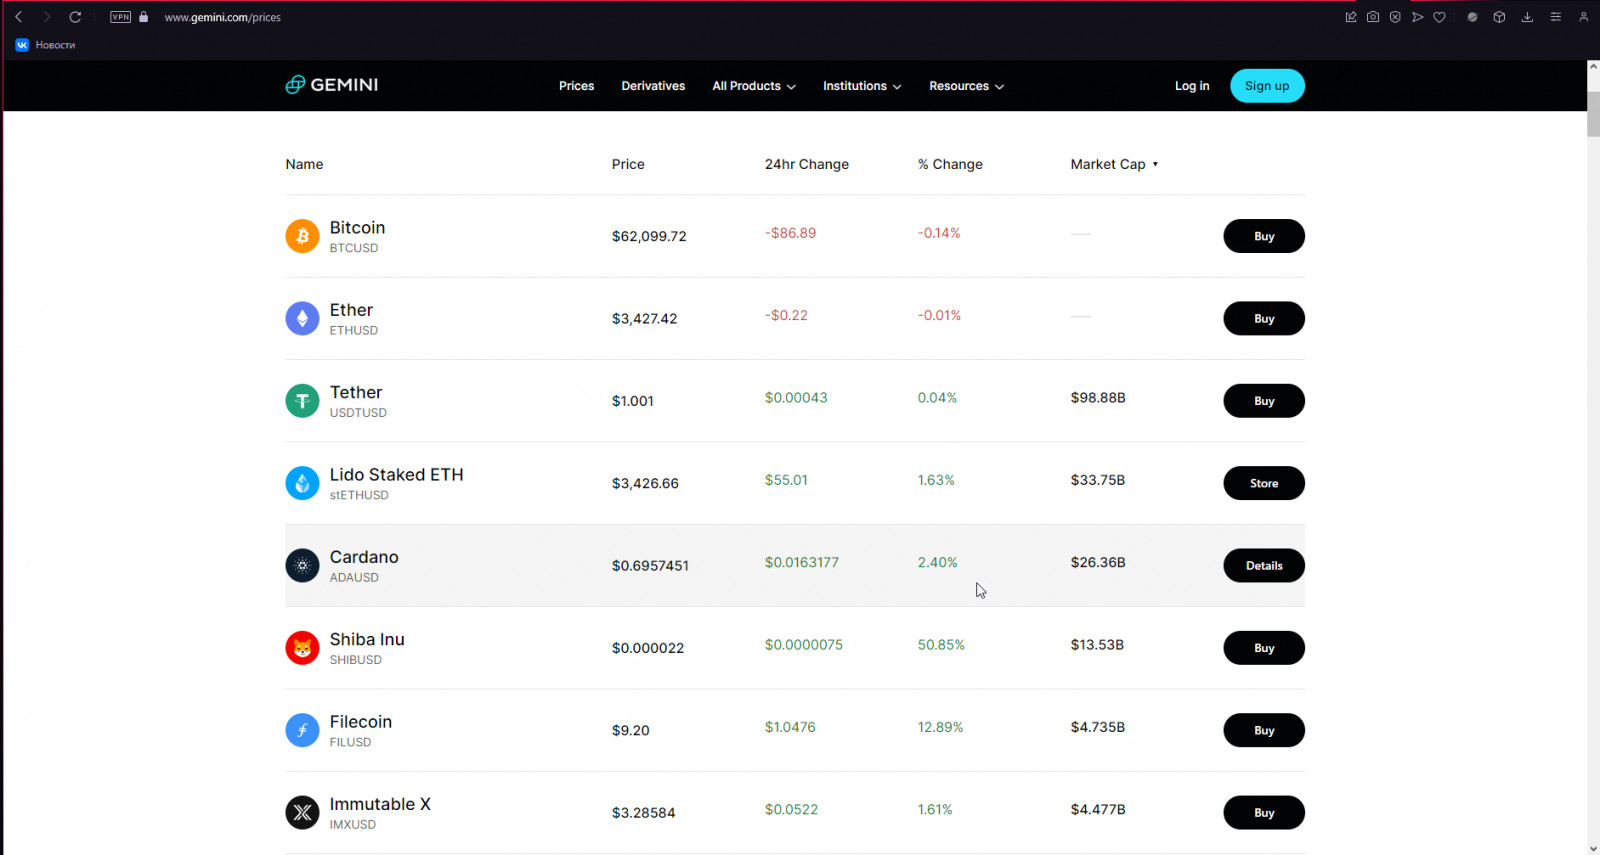
Task: Open the send (My Flow) arrow icon
Action: pyautogui.click(x=1417, y=17)
